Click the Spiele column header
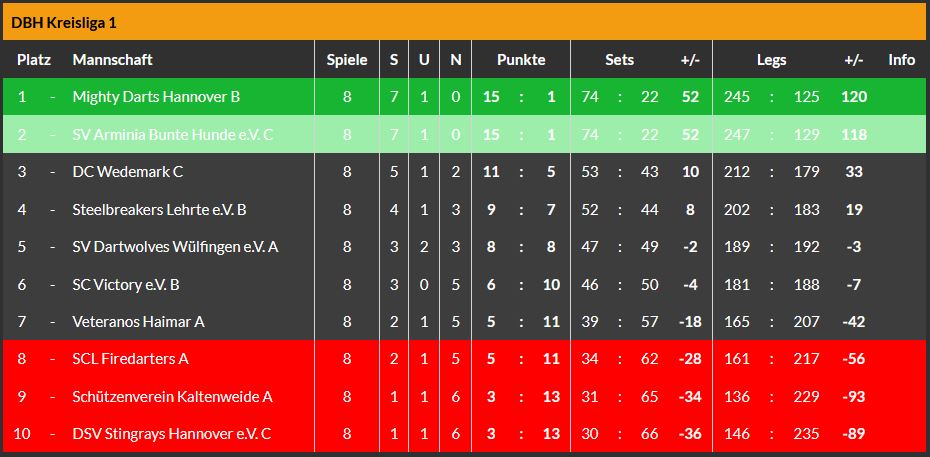The image size is (930, 457). 347,60
